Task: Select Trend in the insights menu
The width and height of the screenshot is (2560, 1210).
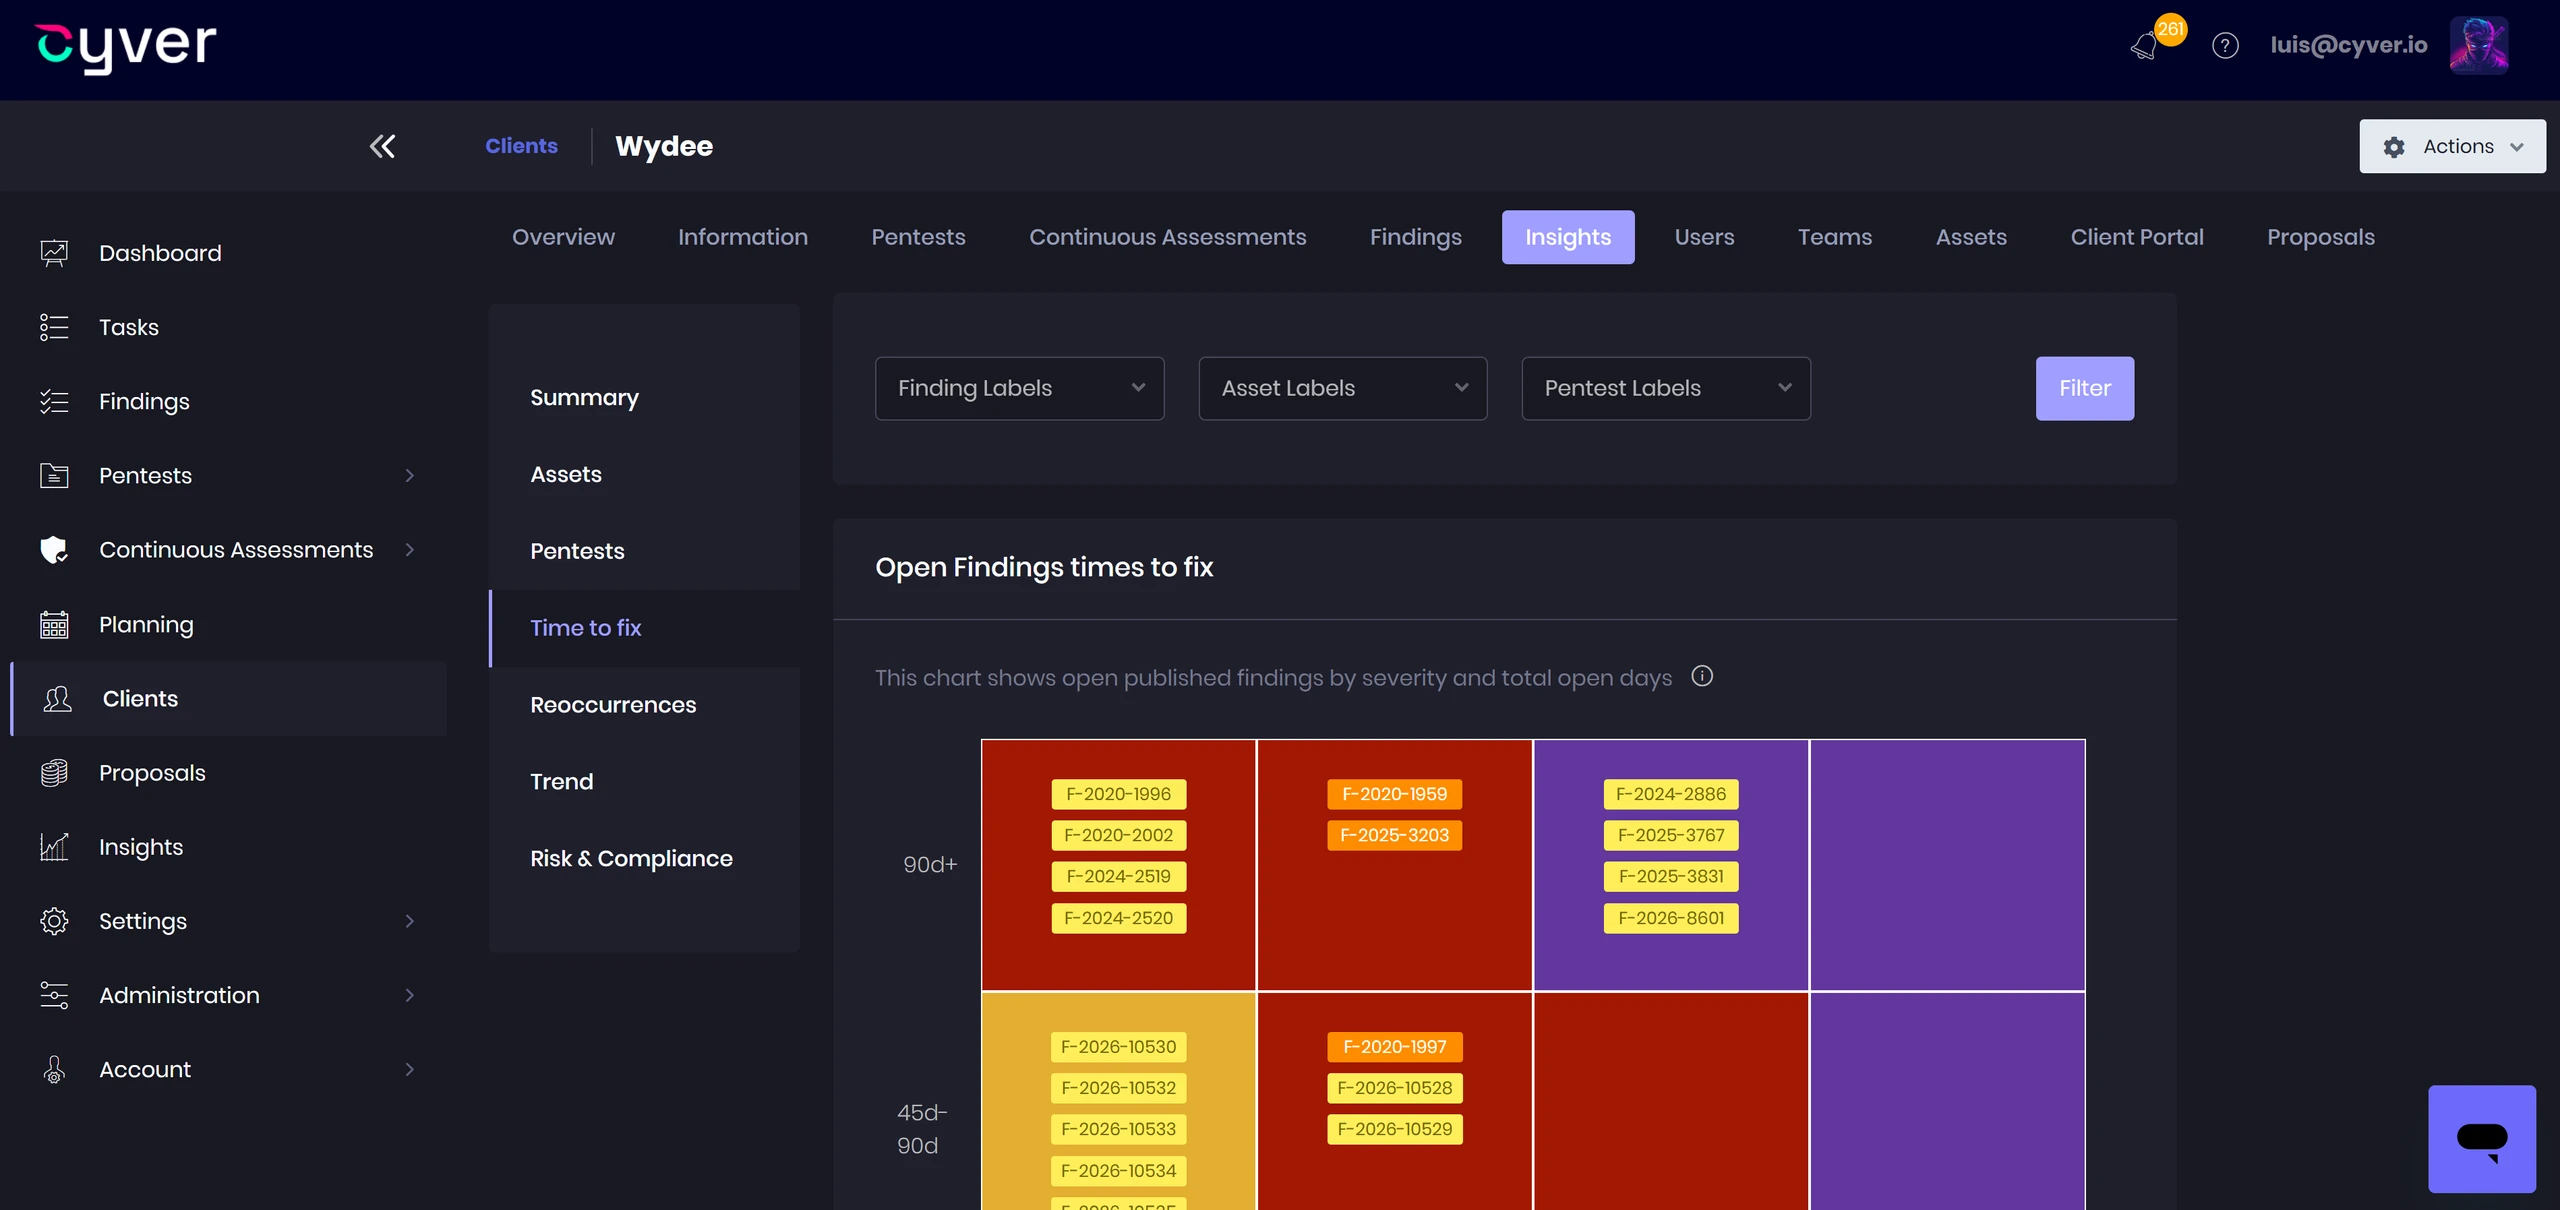Action: click(x=561, y=782)
